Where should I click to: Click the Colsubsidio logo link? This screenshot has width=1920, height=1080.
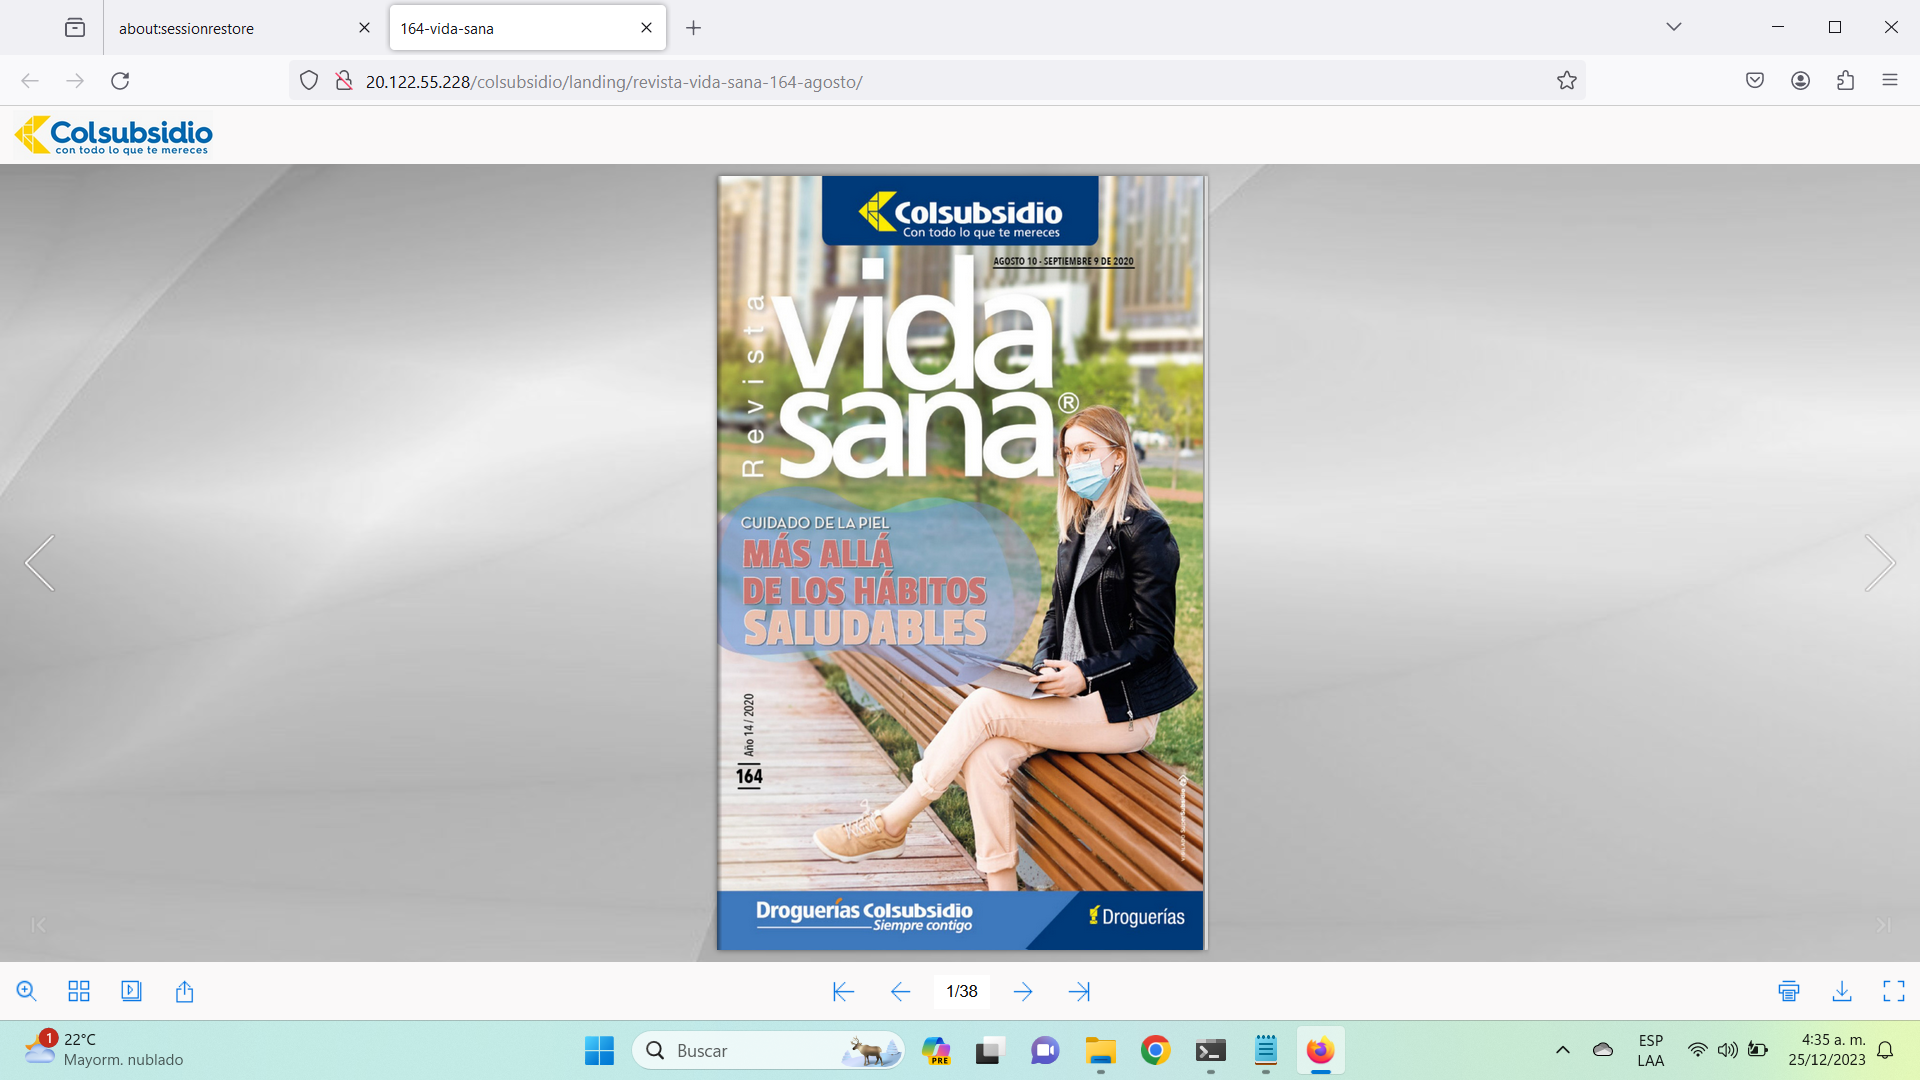pos(113,135)
